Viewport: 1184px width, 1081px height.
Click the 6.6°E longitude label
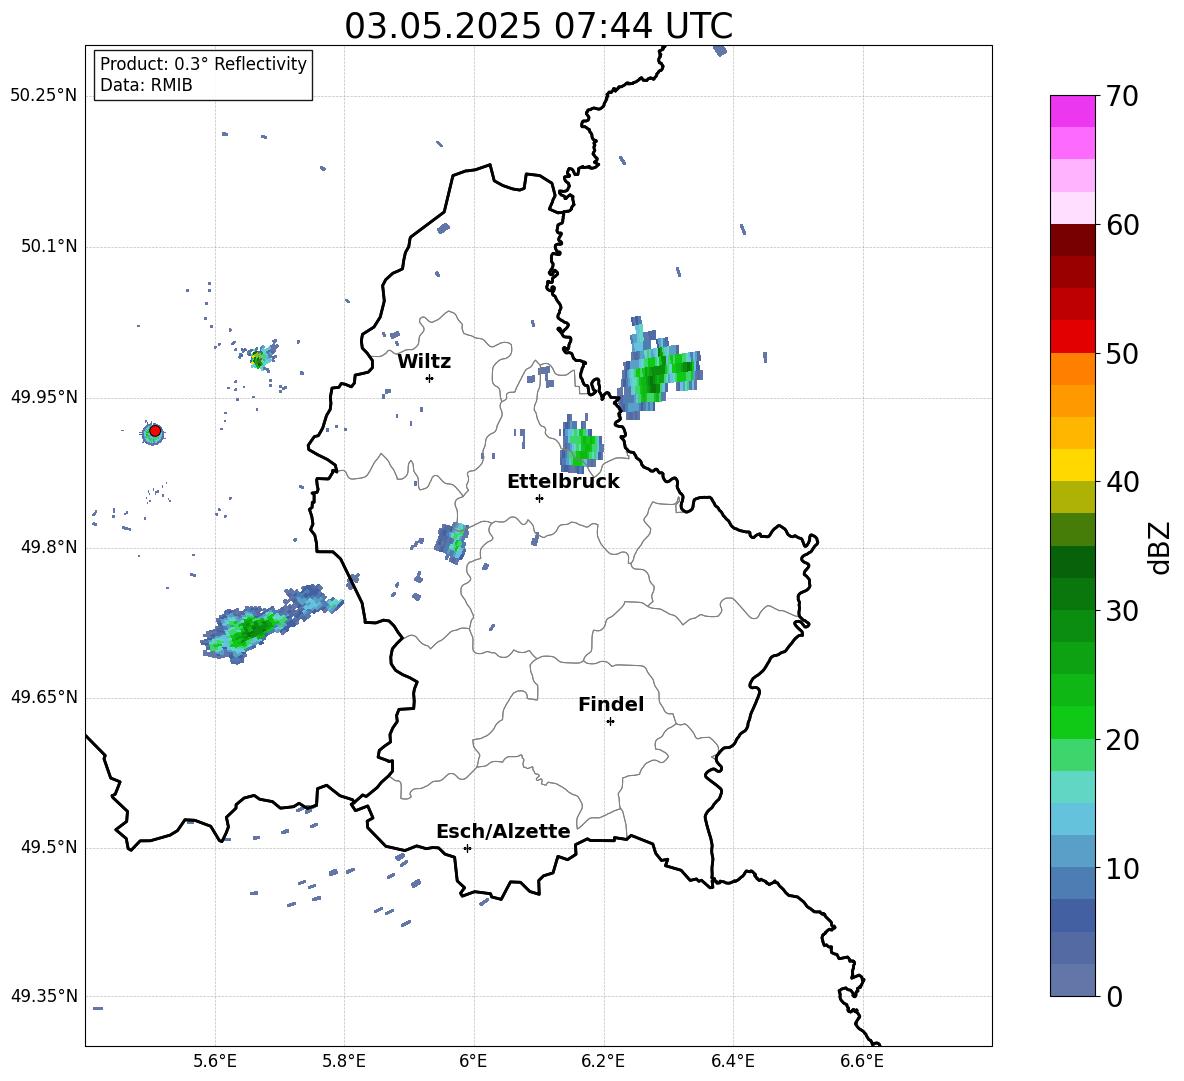click(x=862, y=1061)
